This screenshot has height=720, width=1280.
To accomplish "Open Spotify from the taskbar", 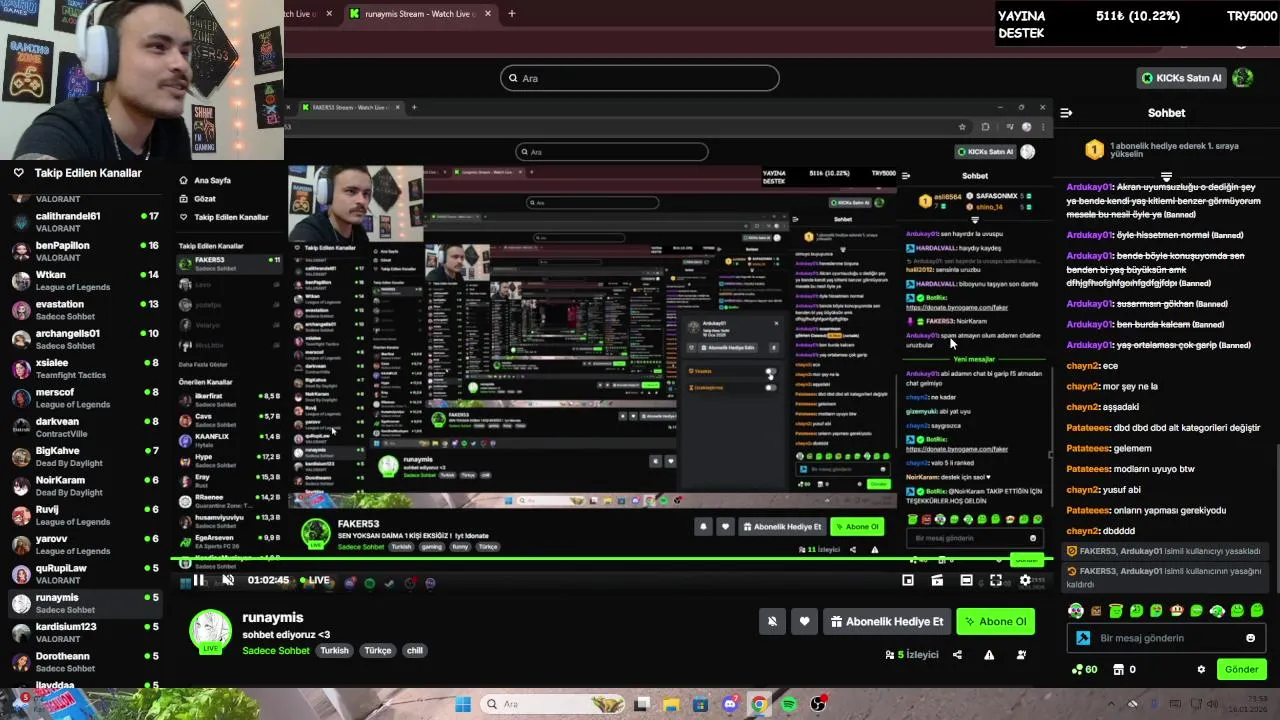I will (788, 704).
